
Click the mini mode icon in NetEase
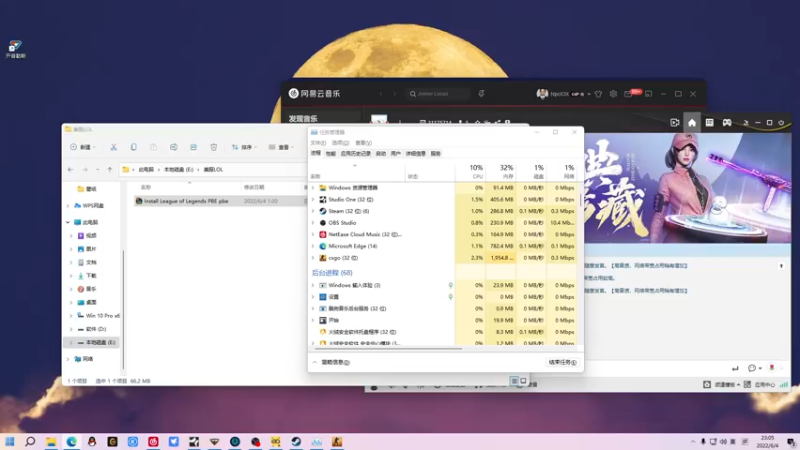[648, 94]
